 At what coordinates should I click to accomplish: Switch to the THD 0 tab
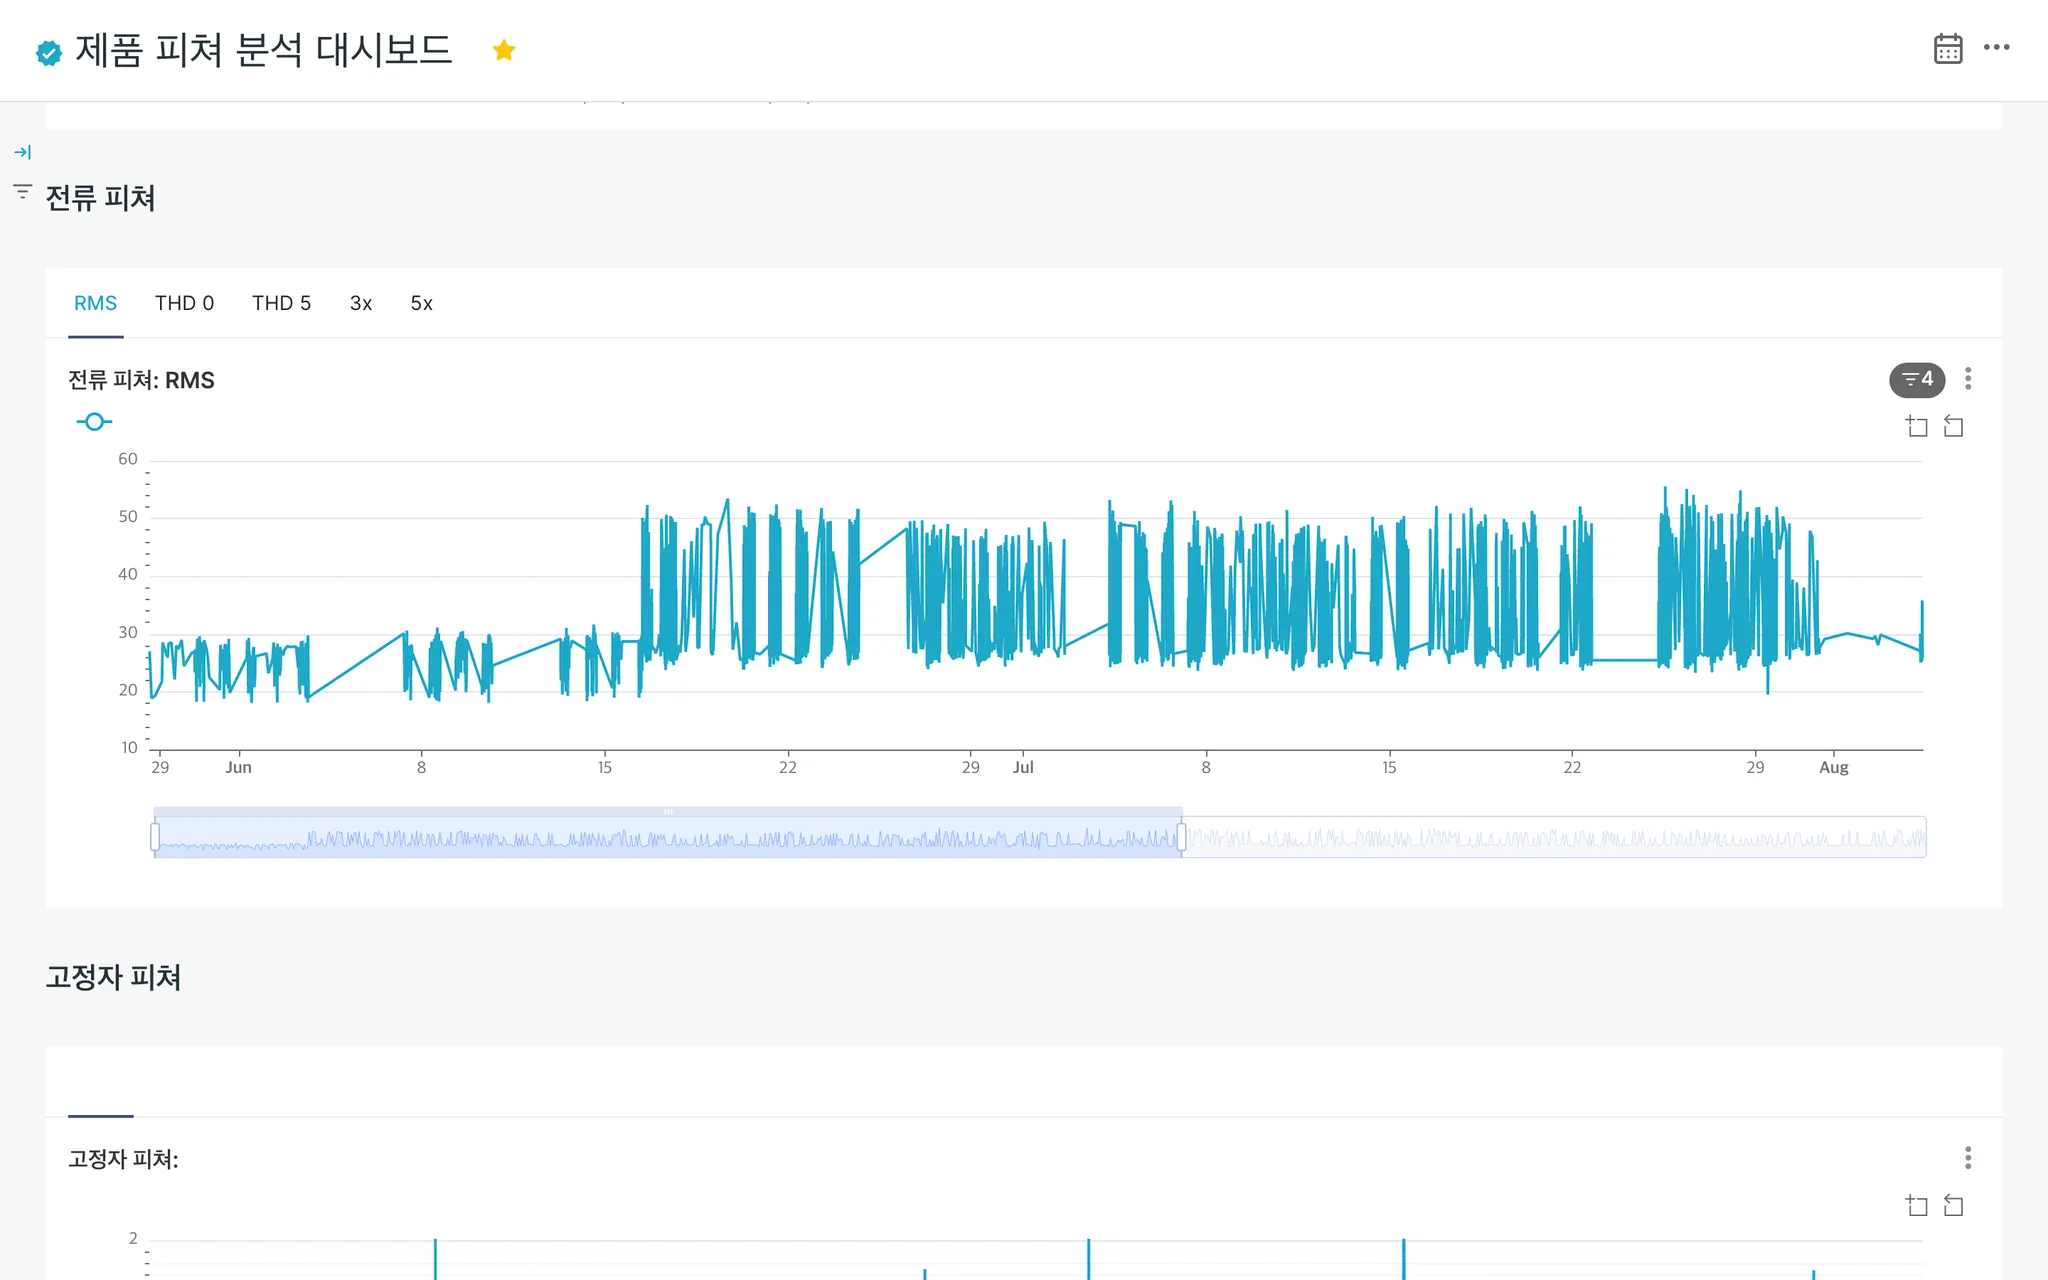tap(184, 303)
